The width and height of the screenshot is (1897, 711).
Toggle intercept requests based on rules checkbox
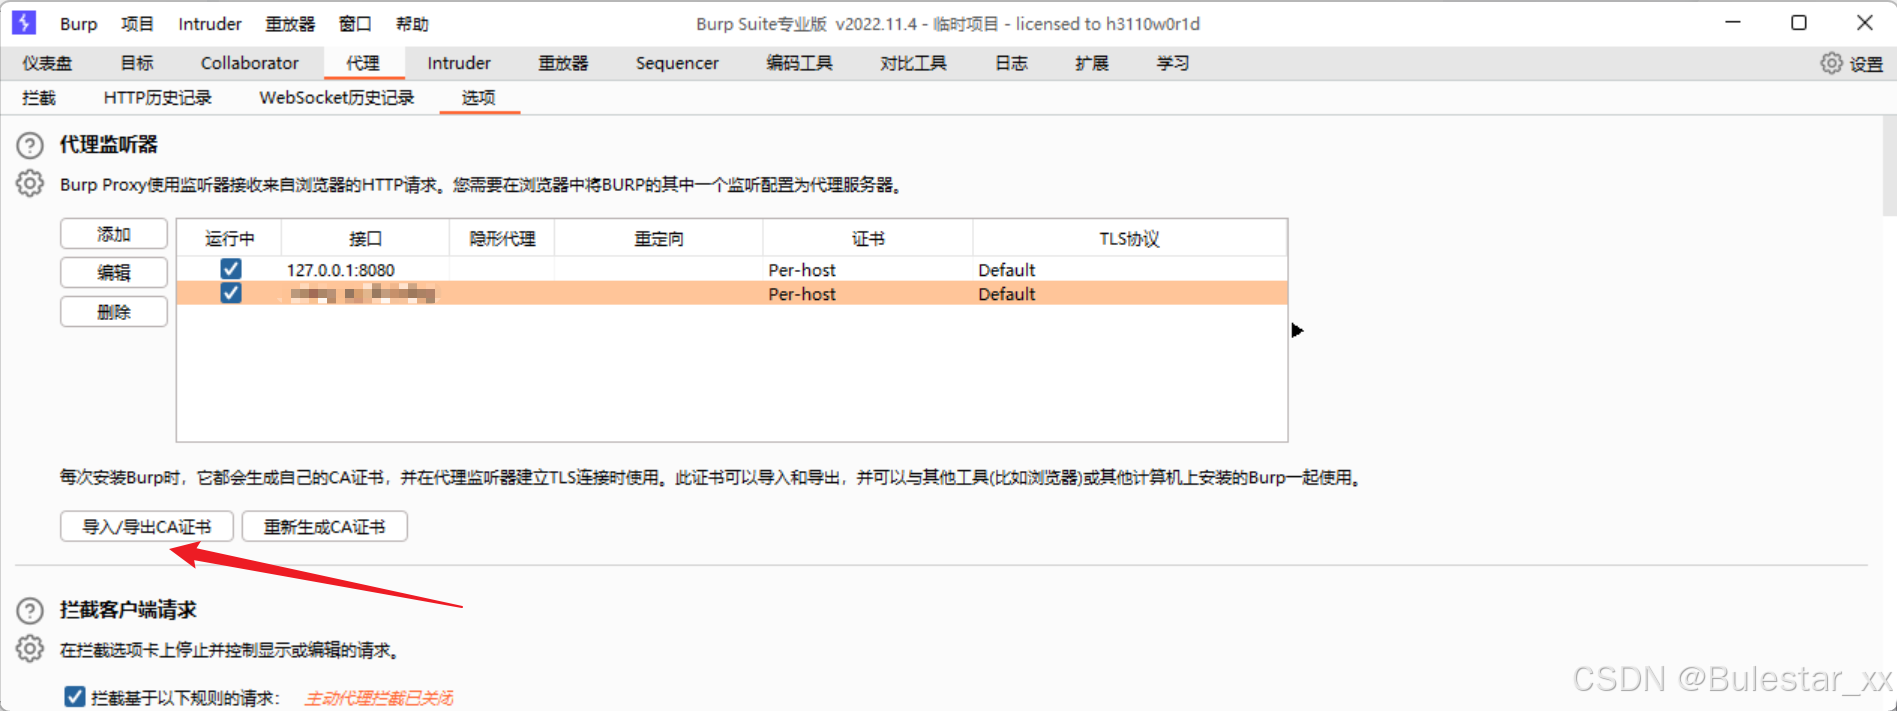click(74, 696)
